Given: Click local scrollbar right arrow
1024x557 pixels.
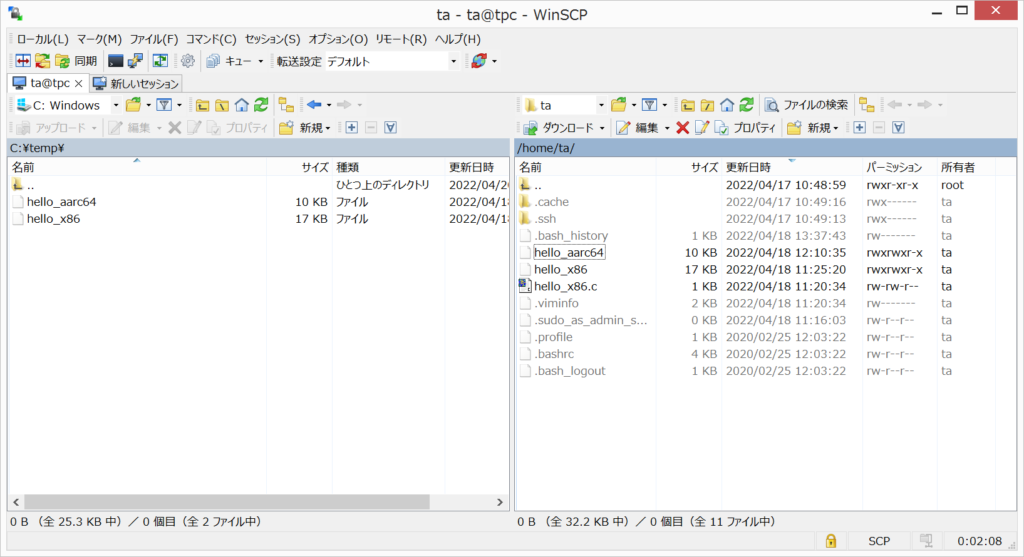Looking at the screenshot, I should point(500,502).
